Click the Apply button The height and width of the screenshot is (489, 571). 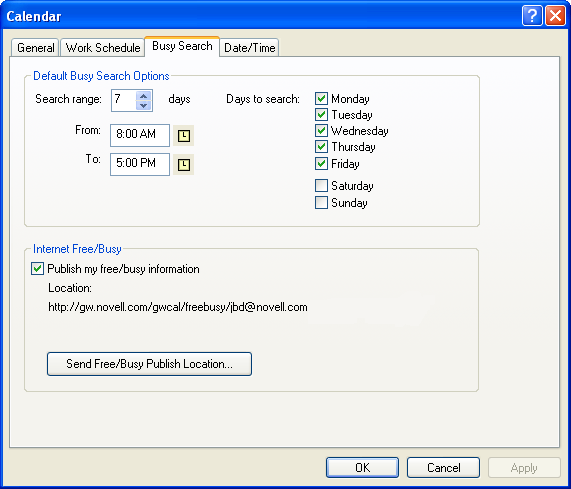pyautogui.click(x=524, y=468)
